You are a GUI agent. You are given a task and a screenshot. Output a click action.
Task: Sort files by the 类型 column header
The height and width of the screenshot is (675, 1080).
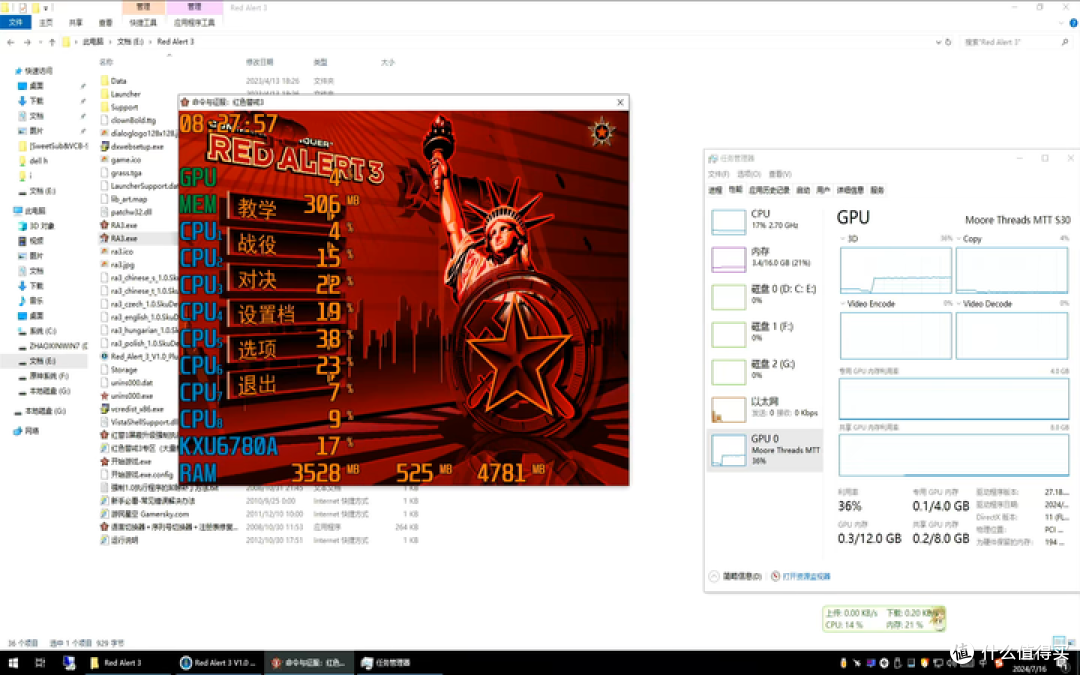pos(320,62)
